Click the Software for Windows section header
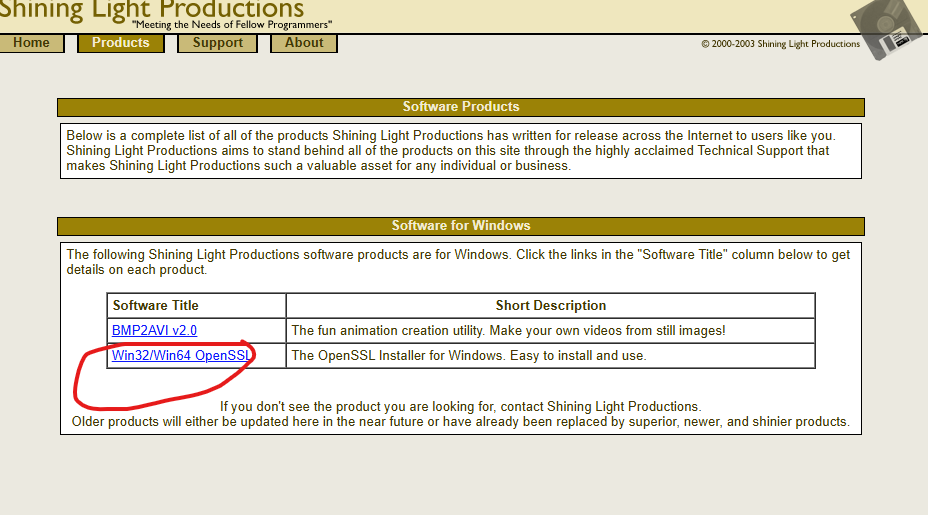 461,226
